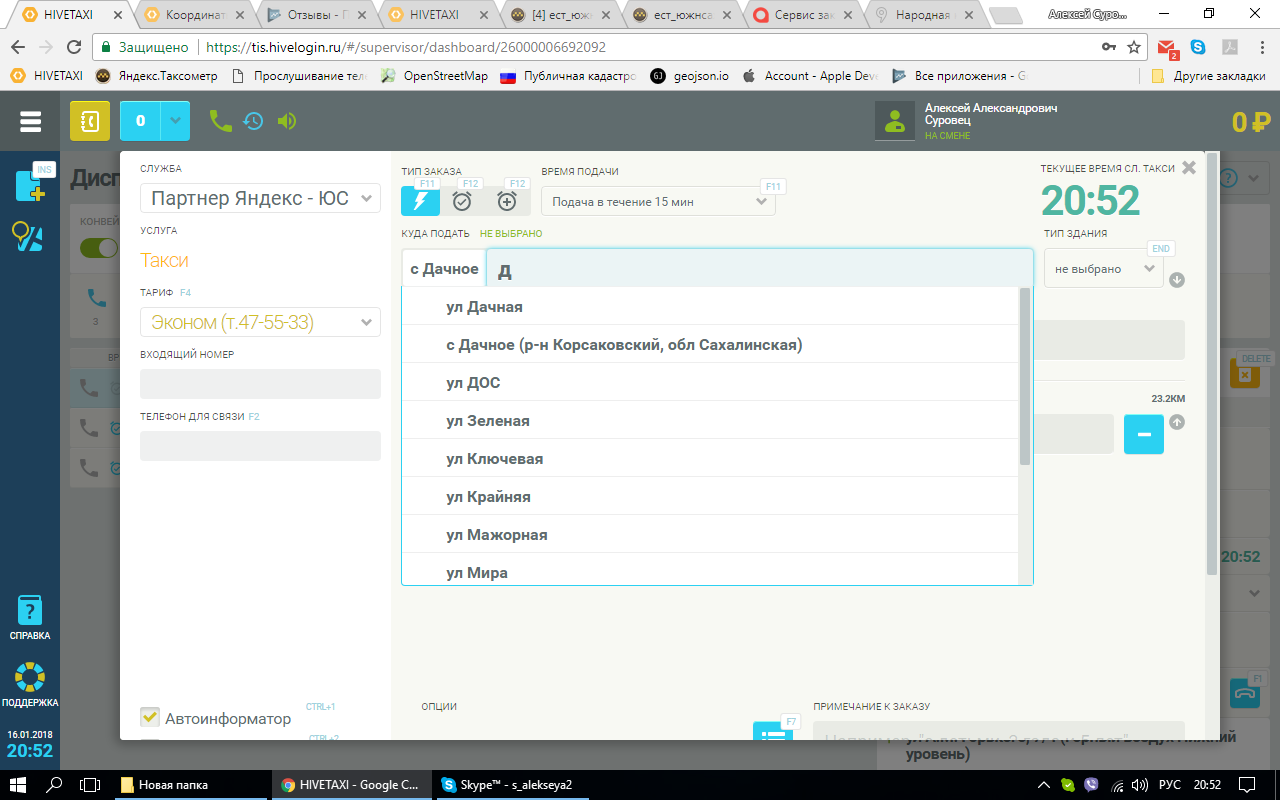The image size is (1280, 800).
Task: Open the Эконом tariff dropdown
Action: (260, 322)
